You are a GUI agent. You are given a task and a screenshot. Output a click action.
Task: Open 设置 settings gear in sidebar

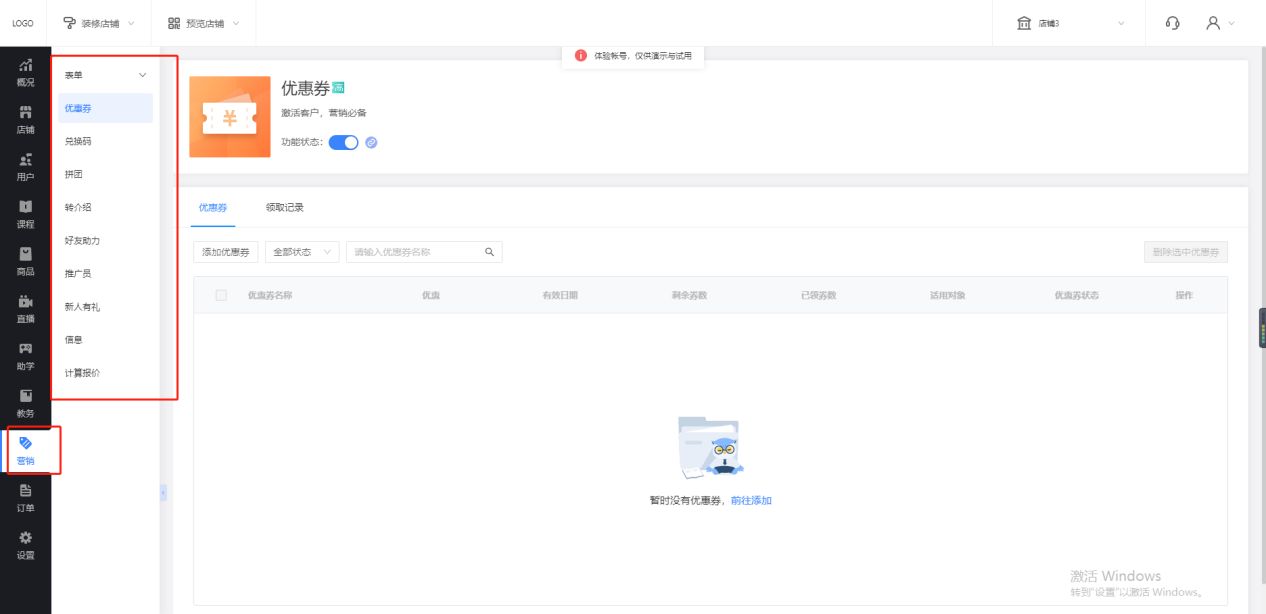tap(25, 544)
